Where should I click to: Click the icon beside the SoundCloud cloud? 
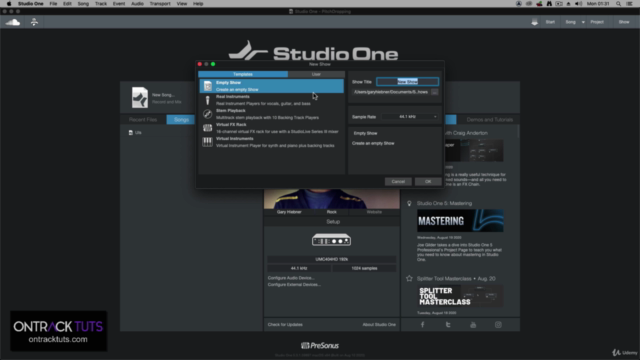click(34, 22)
